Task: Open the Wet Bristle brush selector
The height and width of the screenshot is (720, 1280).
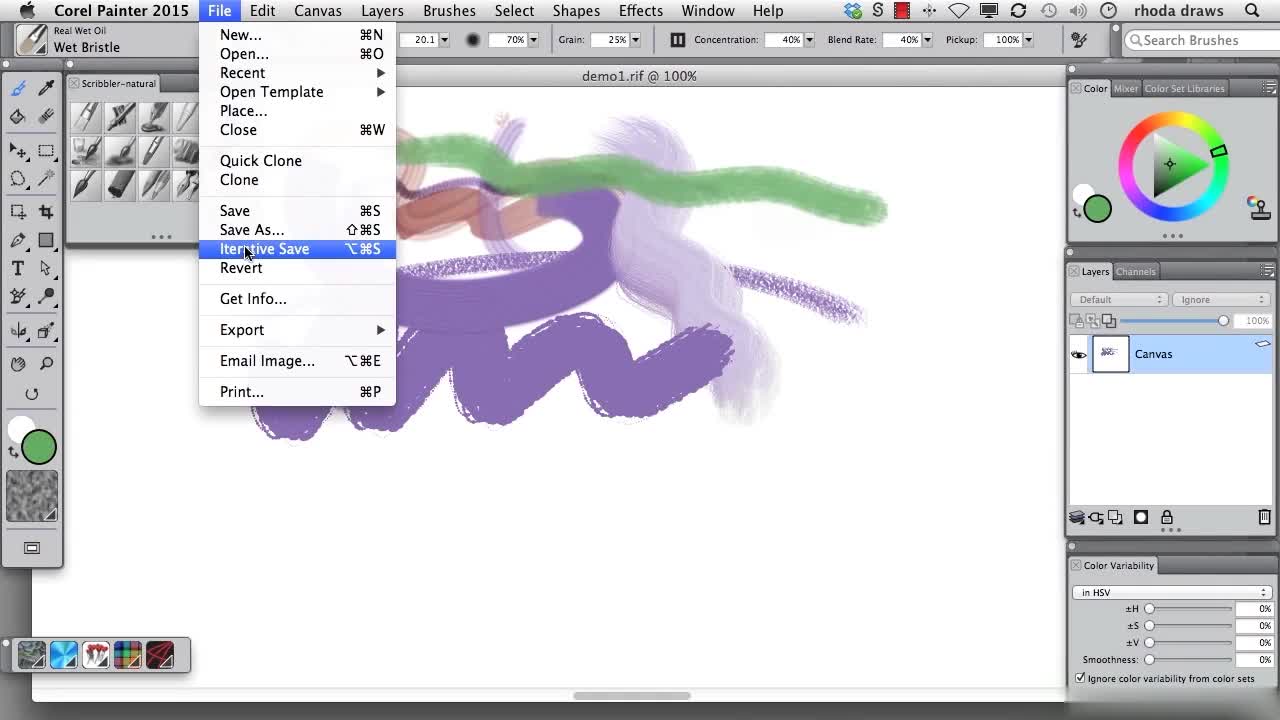Action: [x=33, y=40]
